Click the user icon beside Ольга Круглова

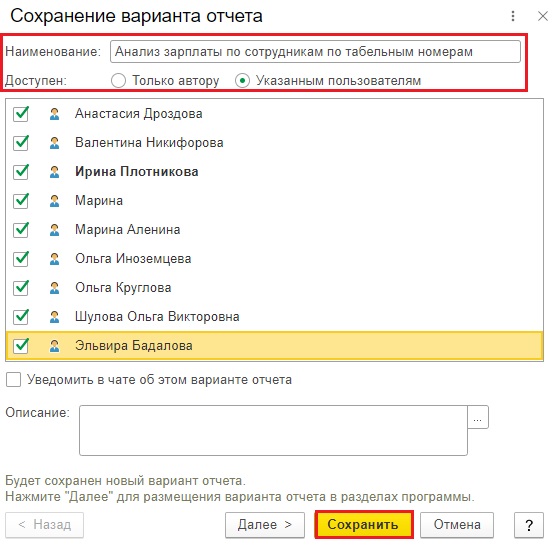tap(54, 288)
